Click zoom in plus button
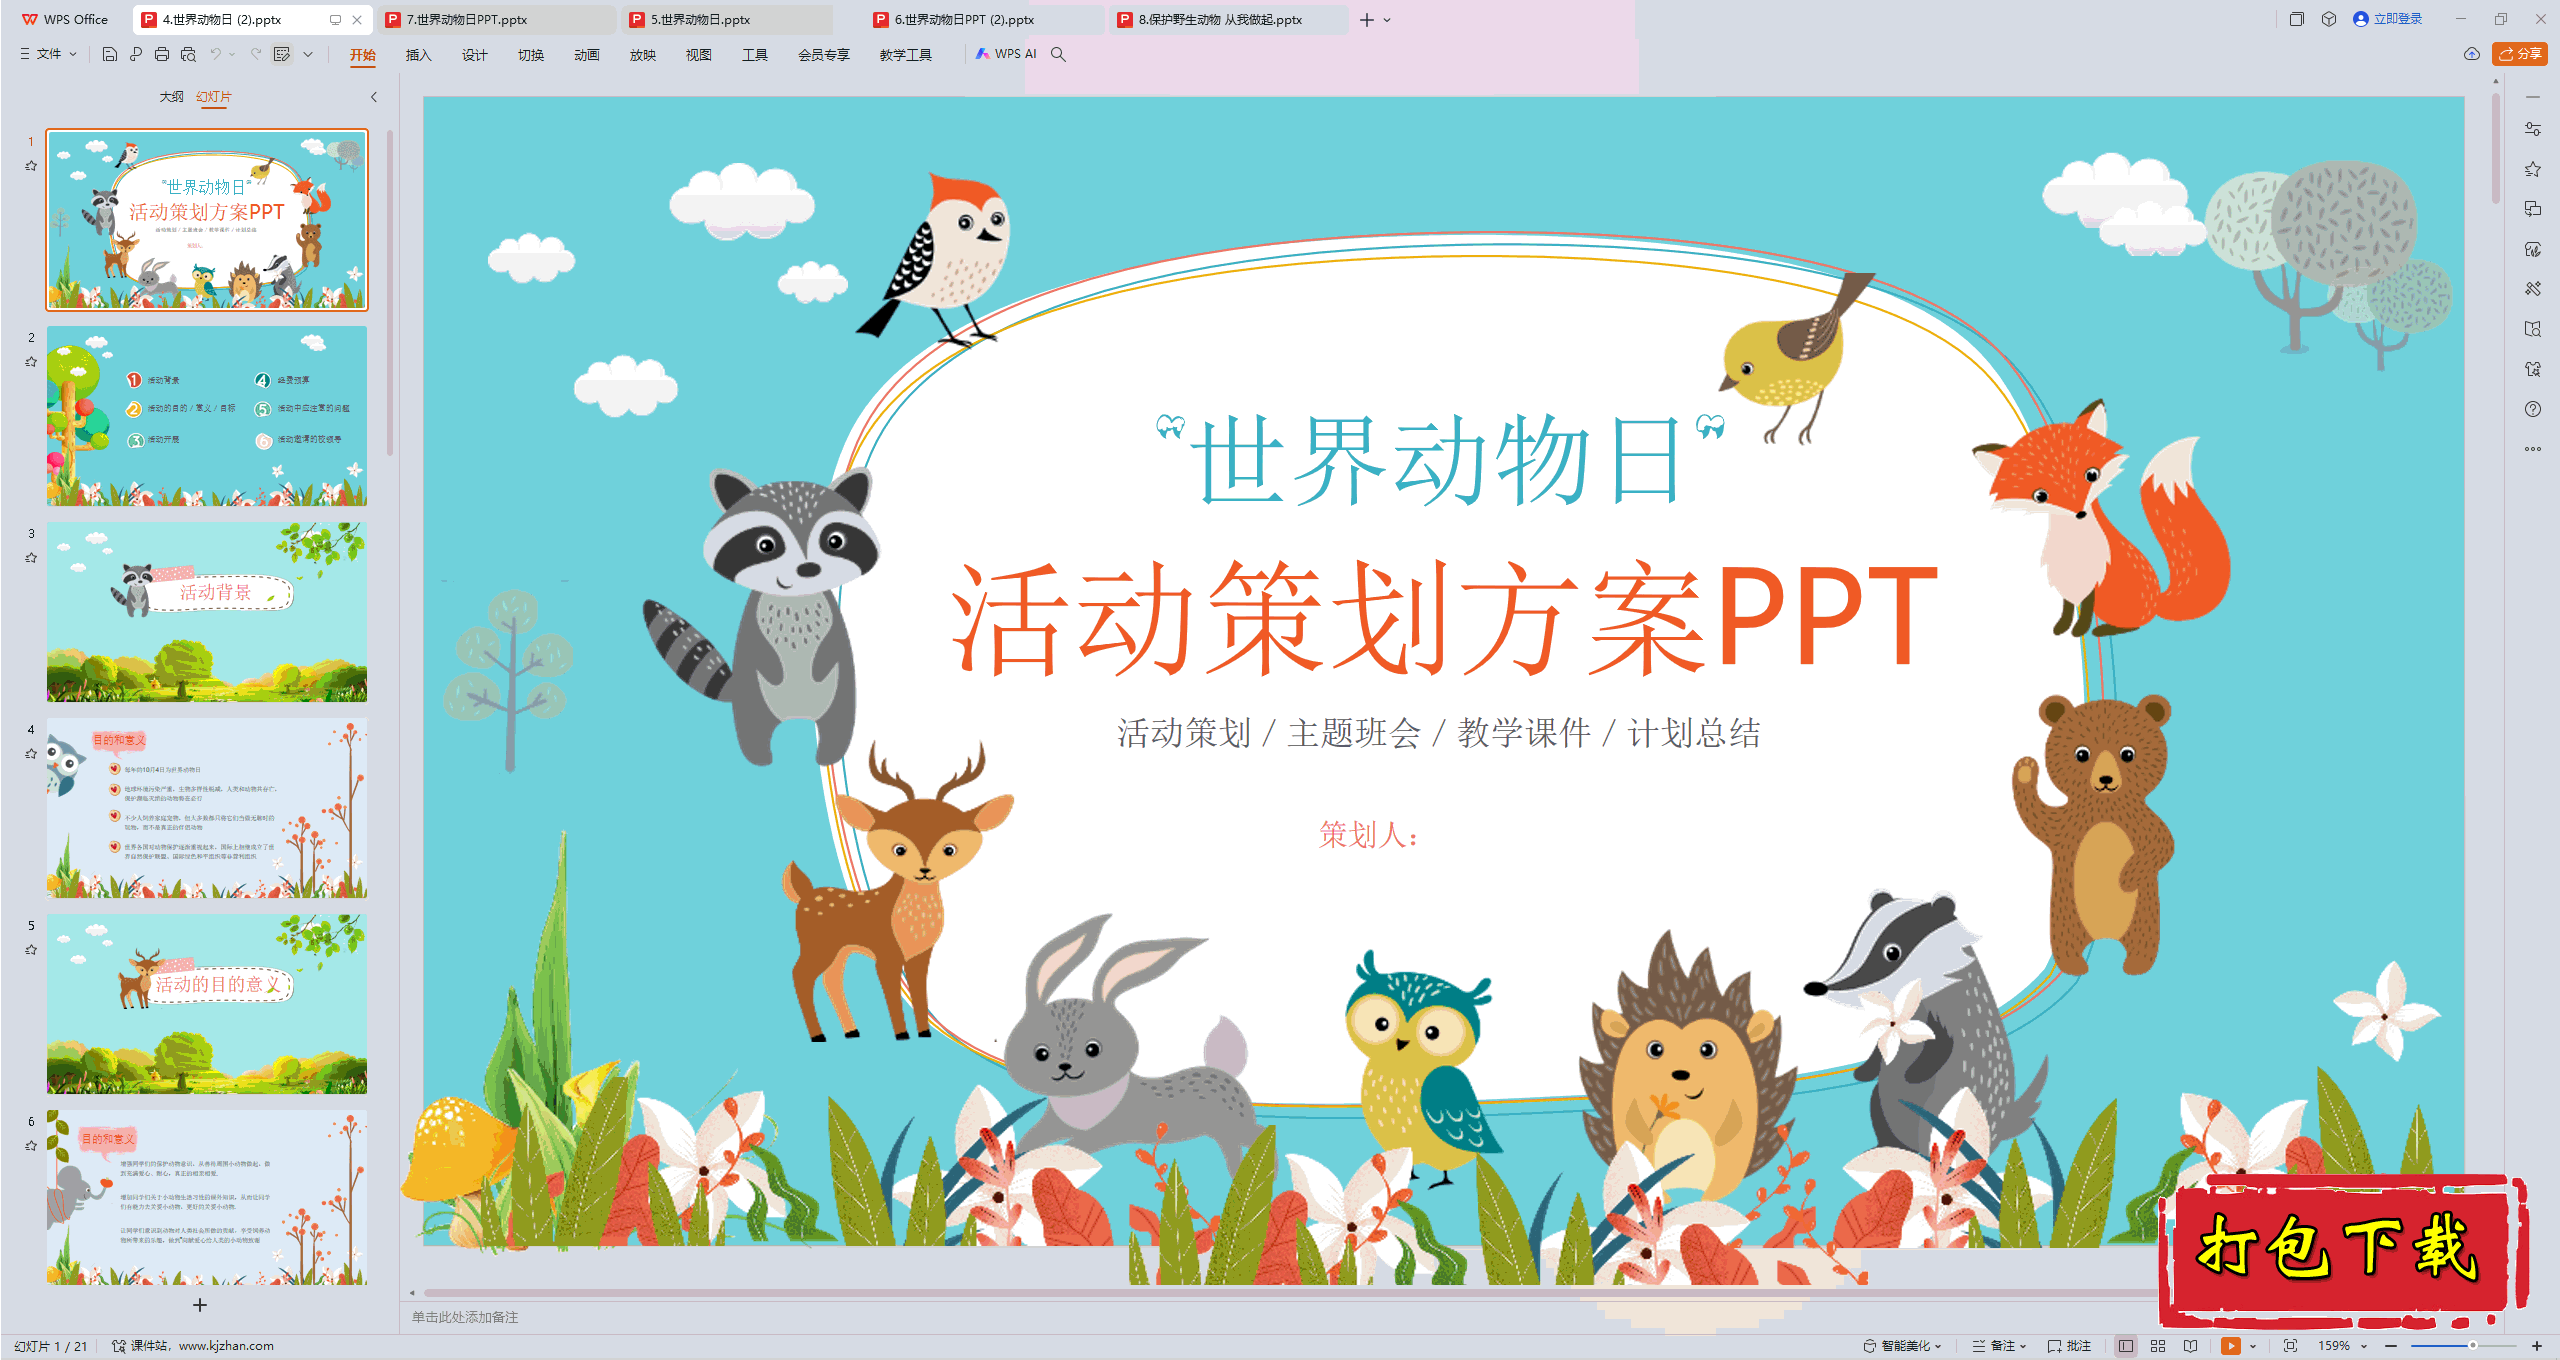The height and width of the screenshot is (1360, 2560). (x=2537, y=1346)
